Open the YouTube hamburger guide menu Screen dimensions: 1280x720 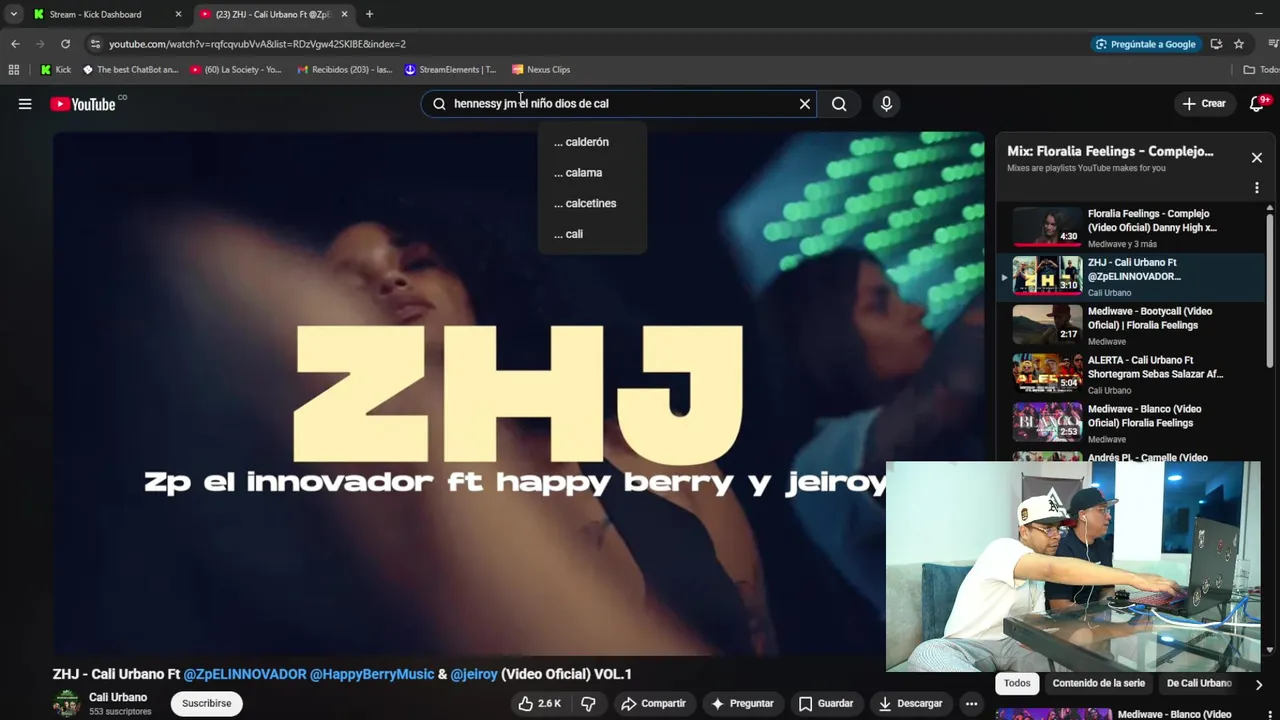25,104
